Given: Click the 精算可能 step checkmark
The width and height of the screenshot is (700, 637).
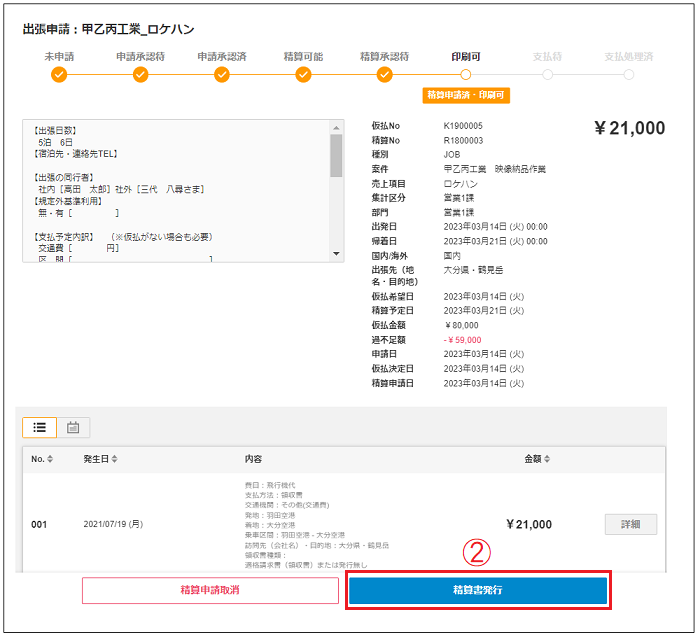Looking at the screenshot, I should coord(303,74).
